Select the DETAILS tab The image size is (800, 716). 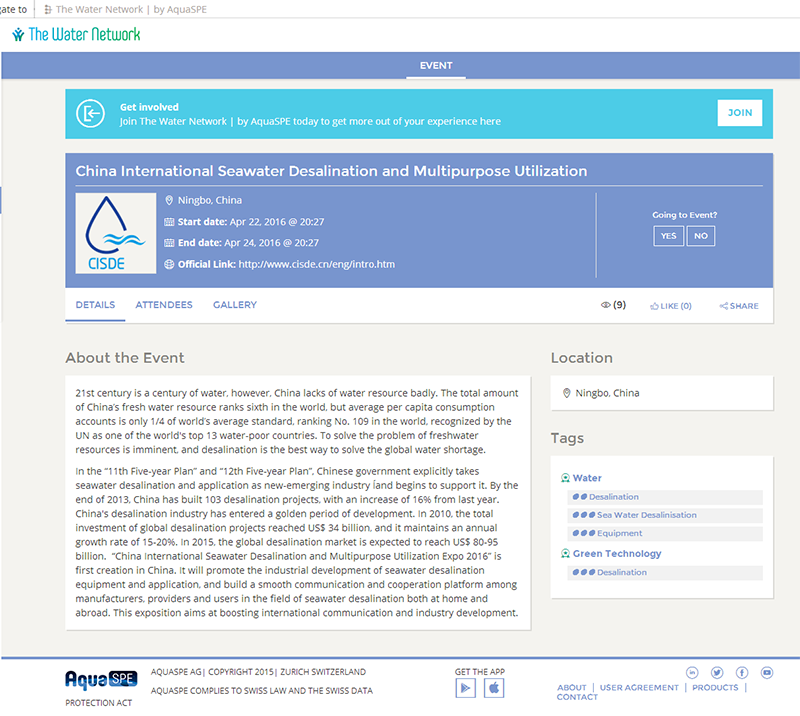point(95,305)
